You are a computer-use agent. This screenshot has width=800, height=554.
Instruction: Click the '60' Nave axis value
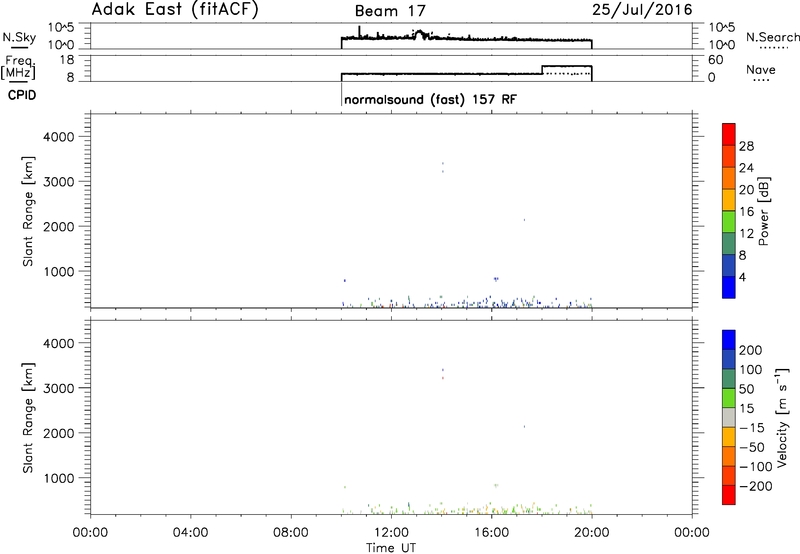tap(715, 60)
